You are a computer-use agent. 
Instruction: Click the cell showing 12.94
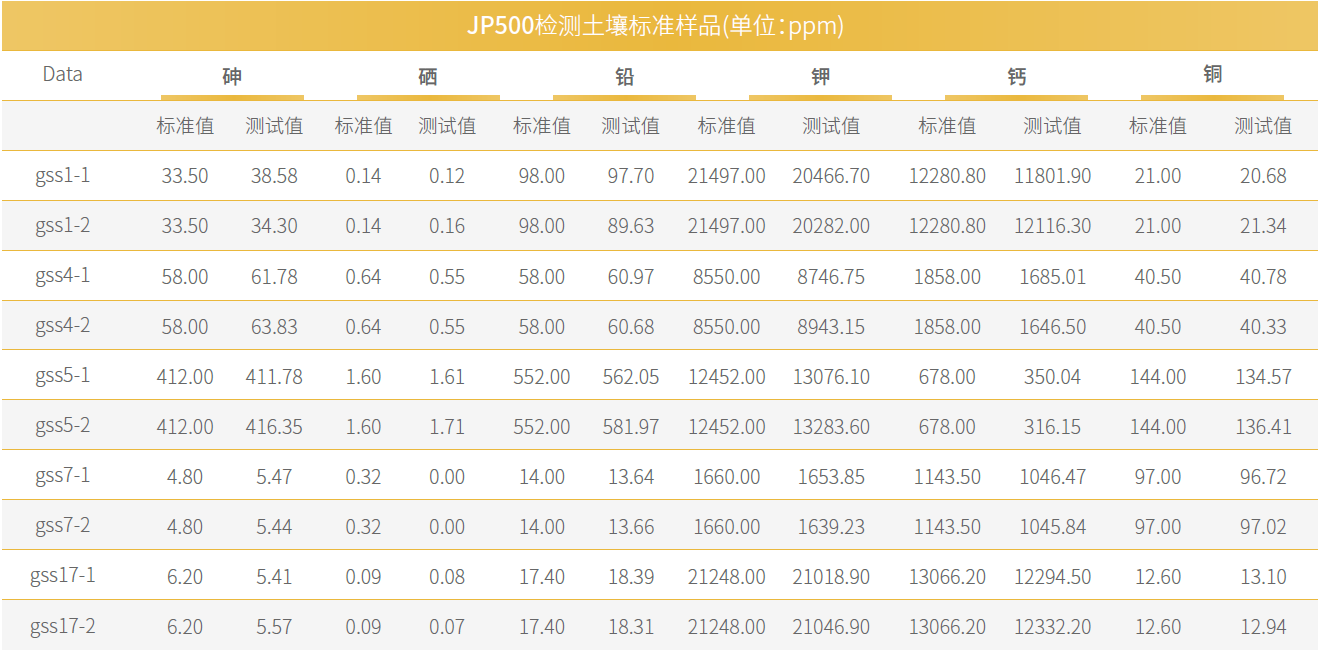1263,627
